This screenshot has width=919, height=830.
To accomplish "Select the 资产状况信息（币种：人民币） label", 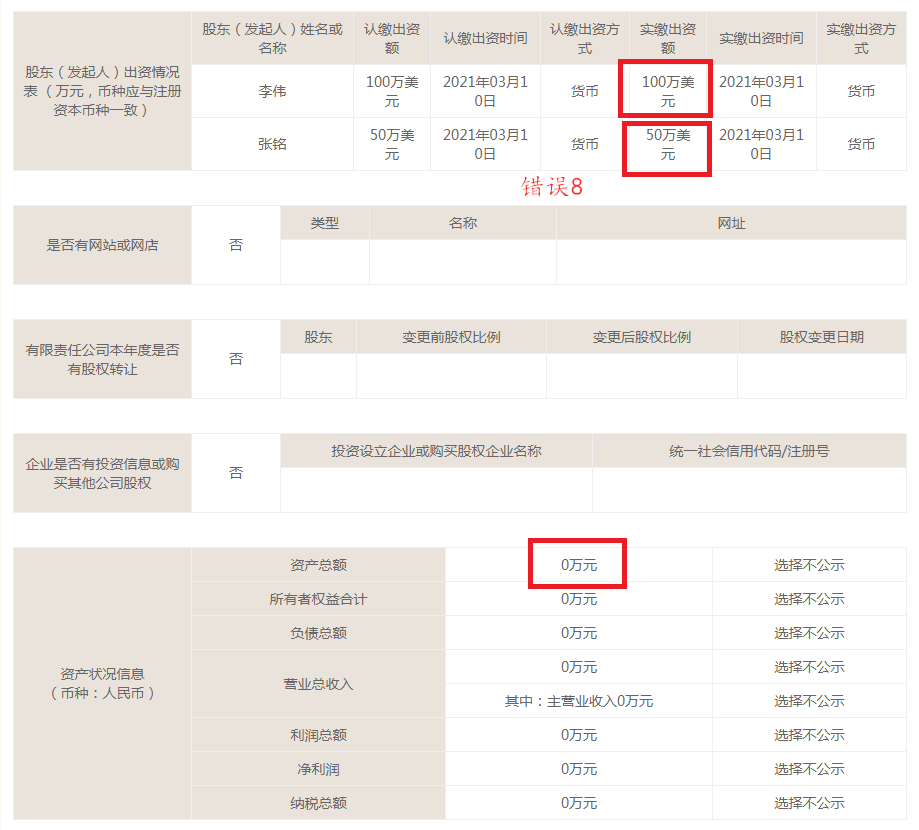I will click(x=103, y=683).
